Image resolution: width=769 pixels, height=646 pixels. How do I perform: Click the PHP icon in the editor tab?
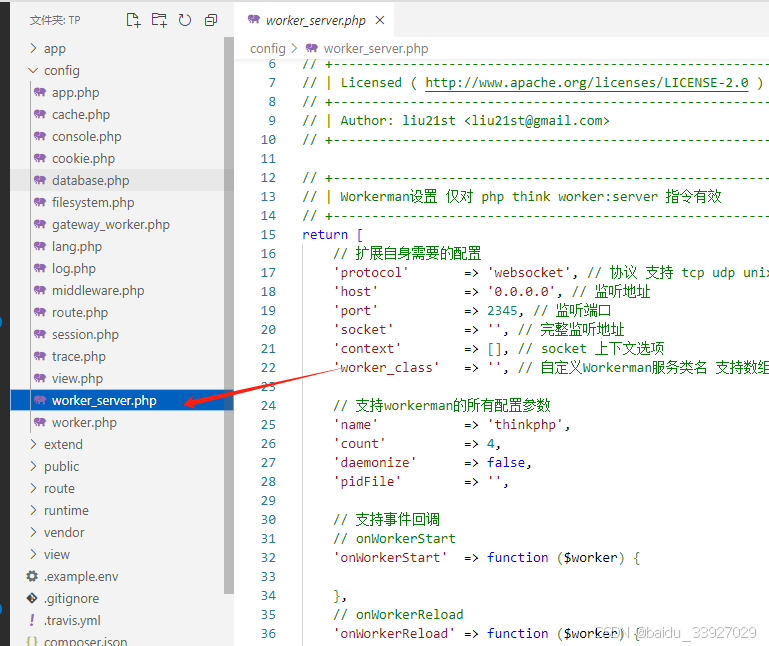click(x=254, y=19)
